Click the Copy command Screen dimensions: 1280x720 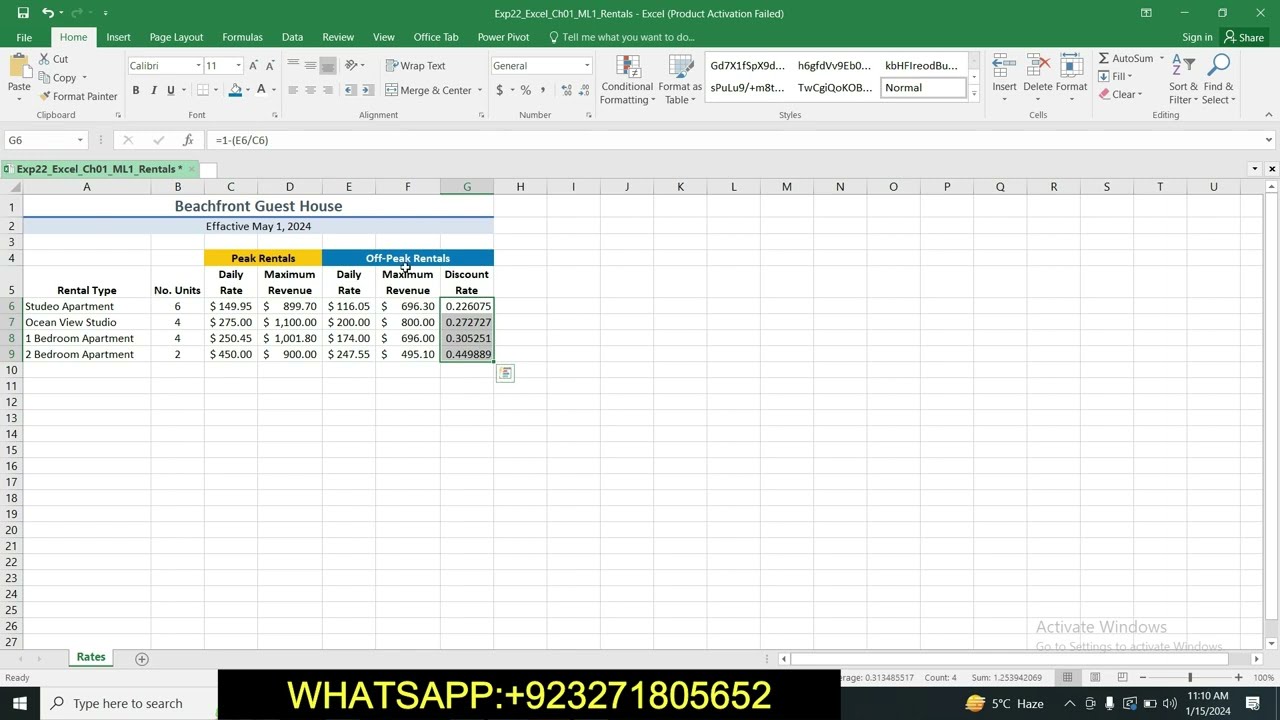[58, 77]
